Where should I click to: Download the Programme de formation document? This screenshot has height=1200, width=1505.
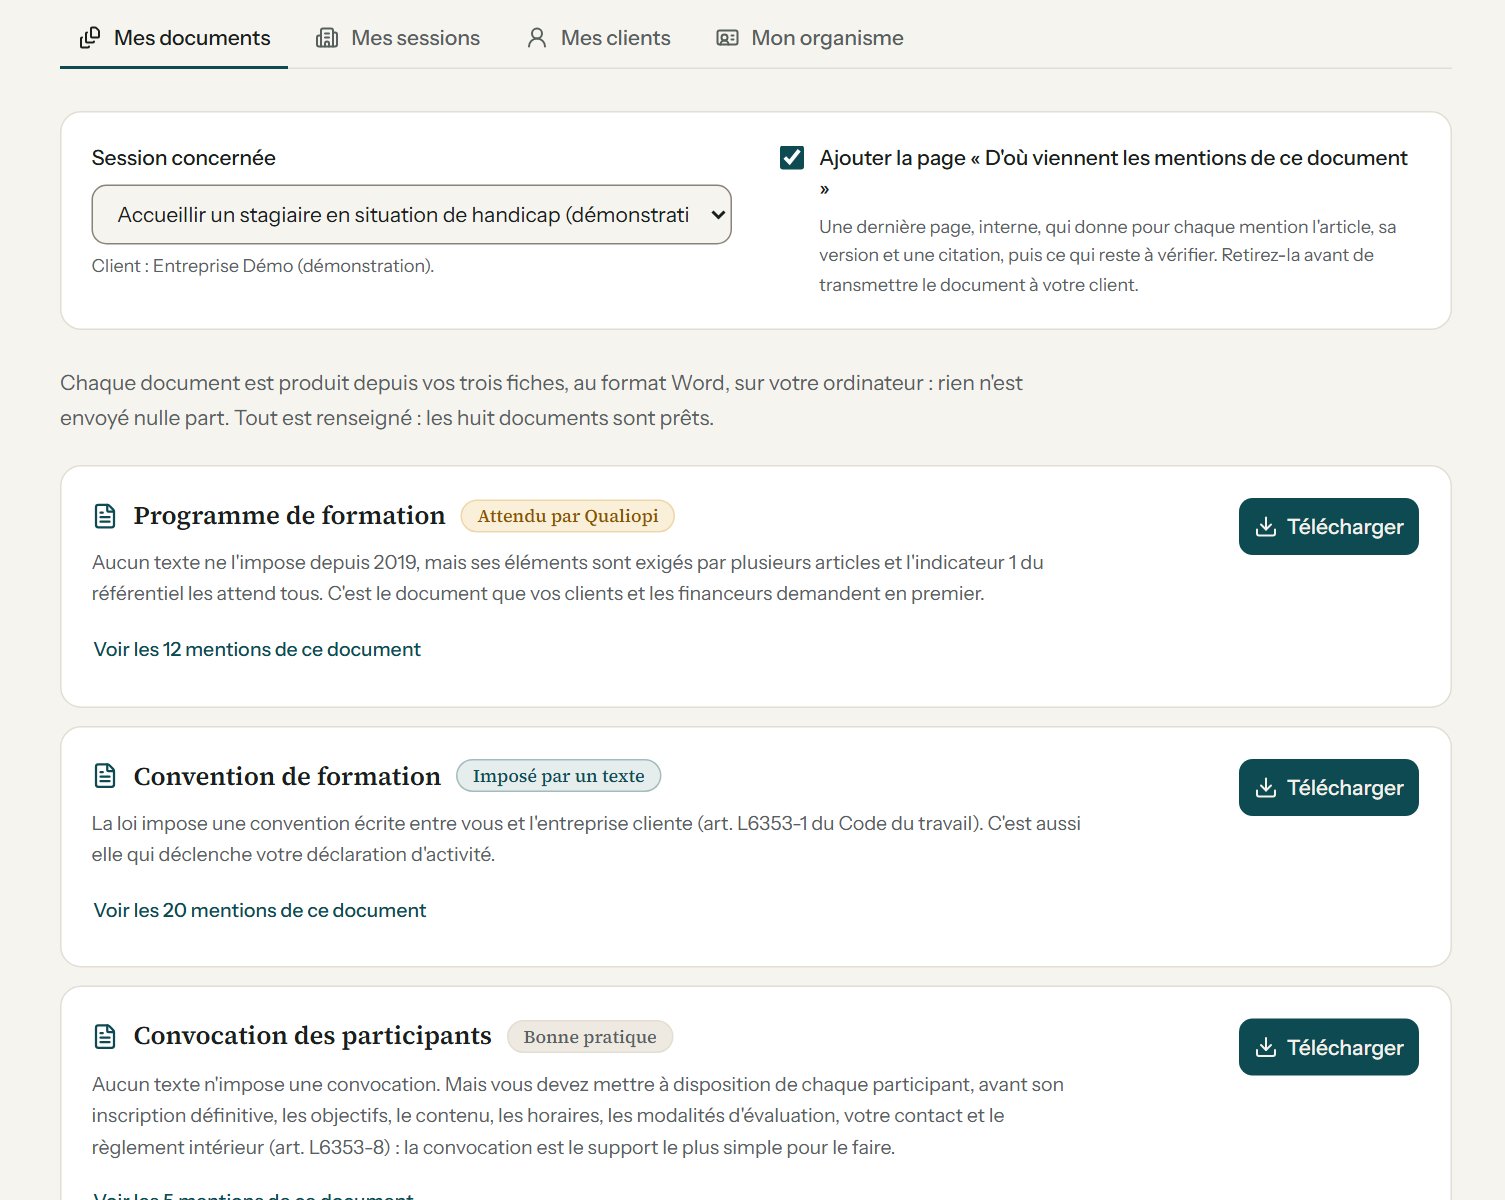click(1329, 527)
